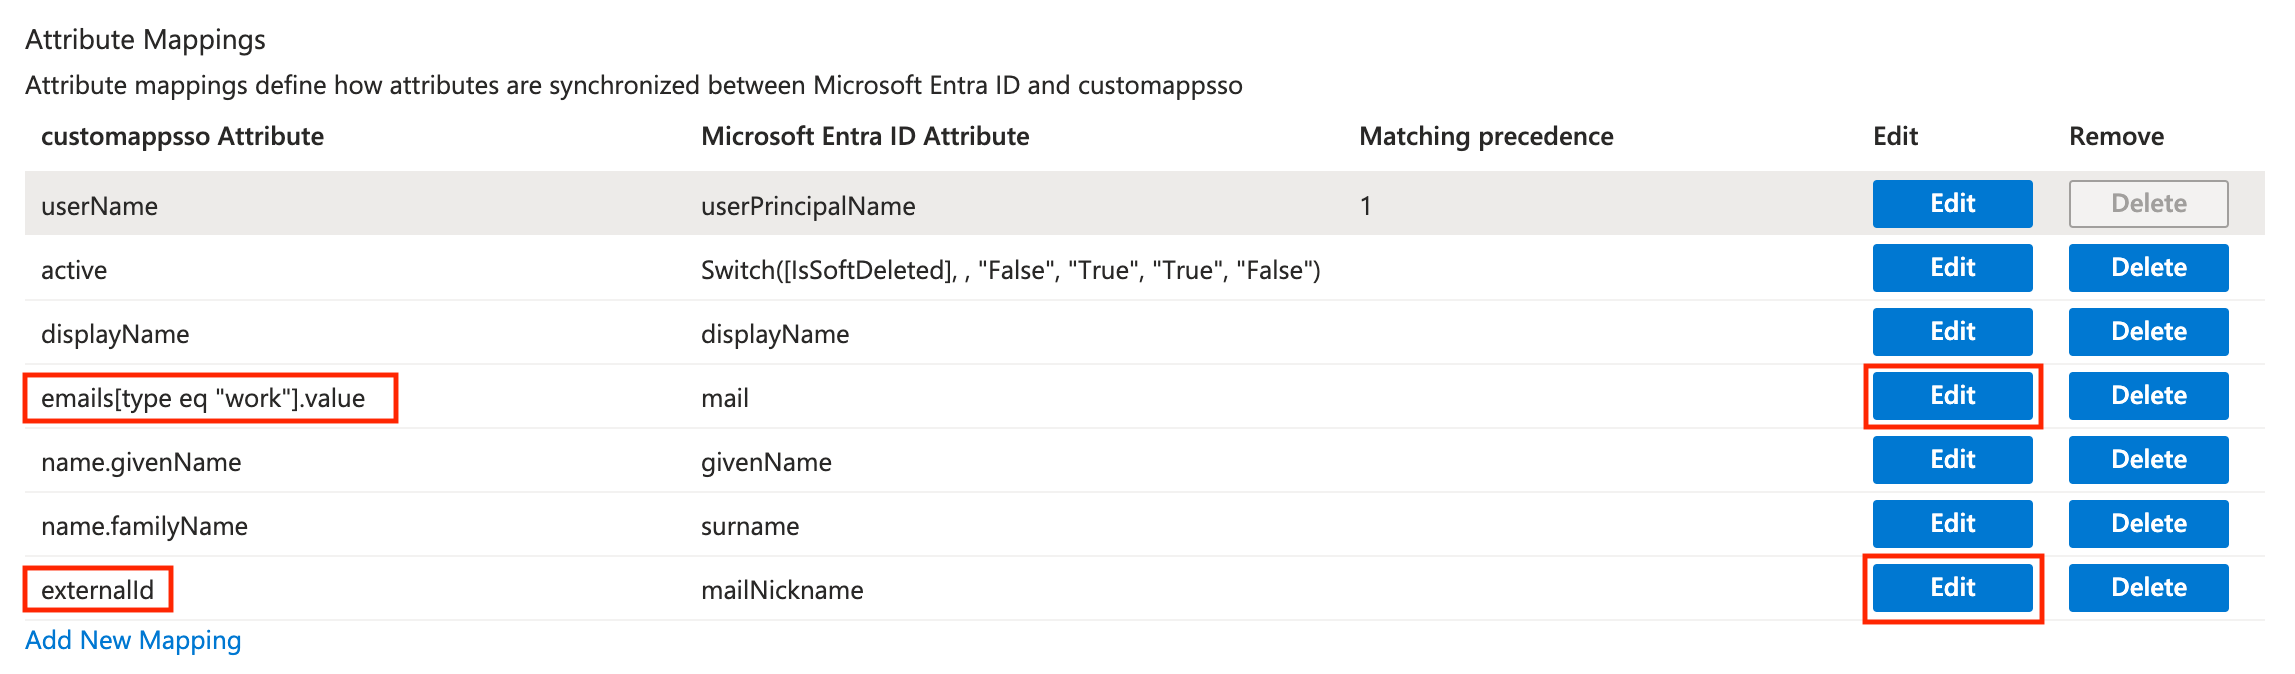
Task: Select the active attribute cell
Action: (x=74, y=270)
